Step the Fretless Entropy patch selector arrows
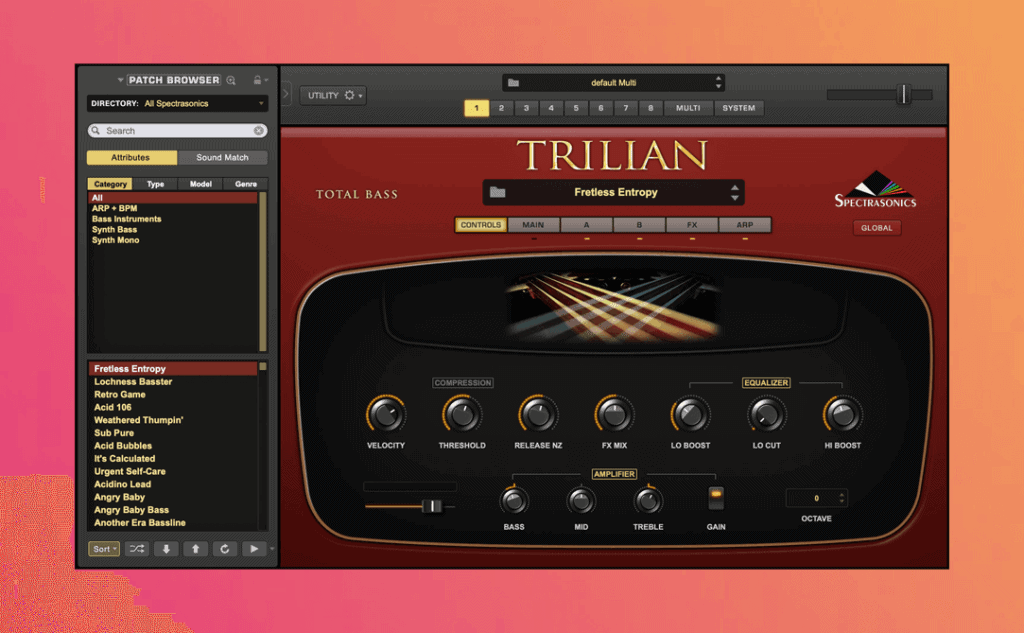 735,192
